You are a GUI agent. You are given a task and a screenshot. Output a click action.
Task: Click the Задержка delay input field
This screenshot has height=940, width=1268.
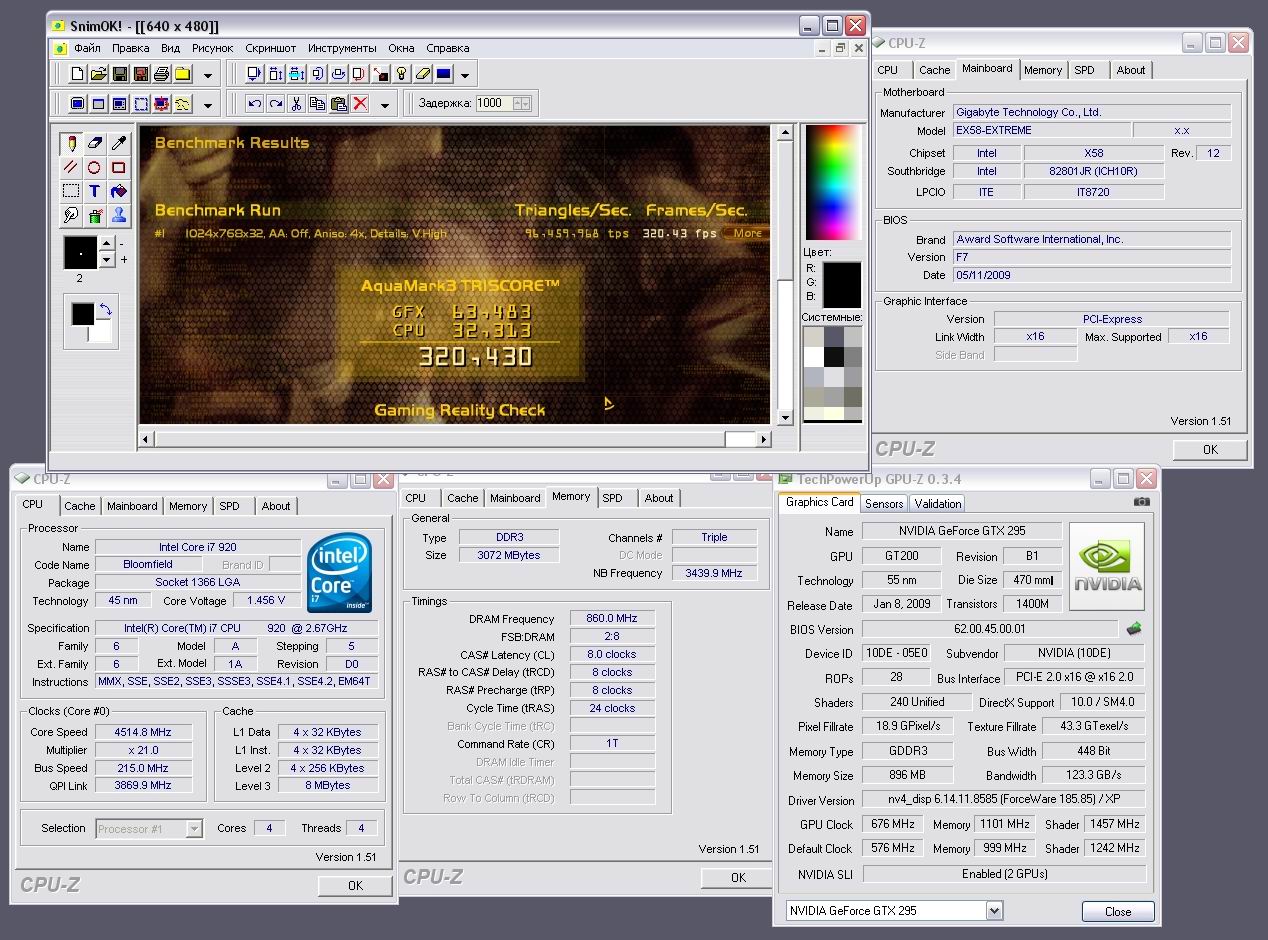click(x=494, y=102)
